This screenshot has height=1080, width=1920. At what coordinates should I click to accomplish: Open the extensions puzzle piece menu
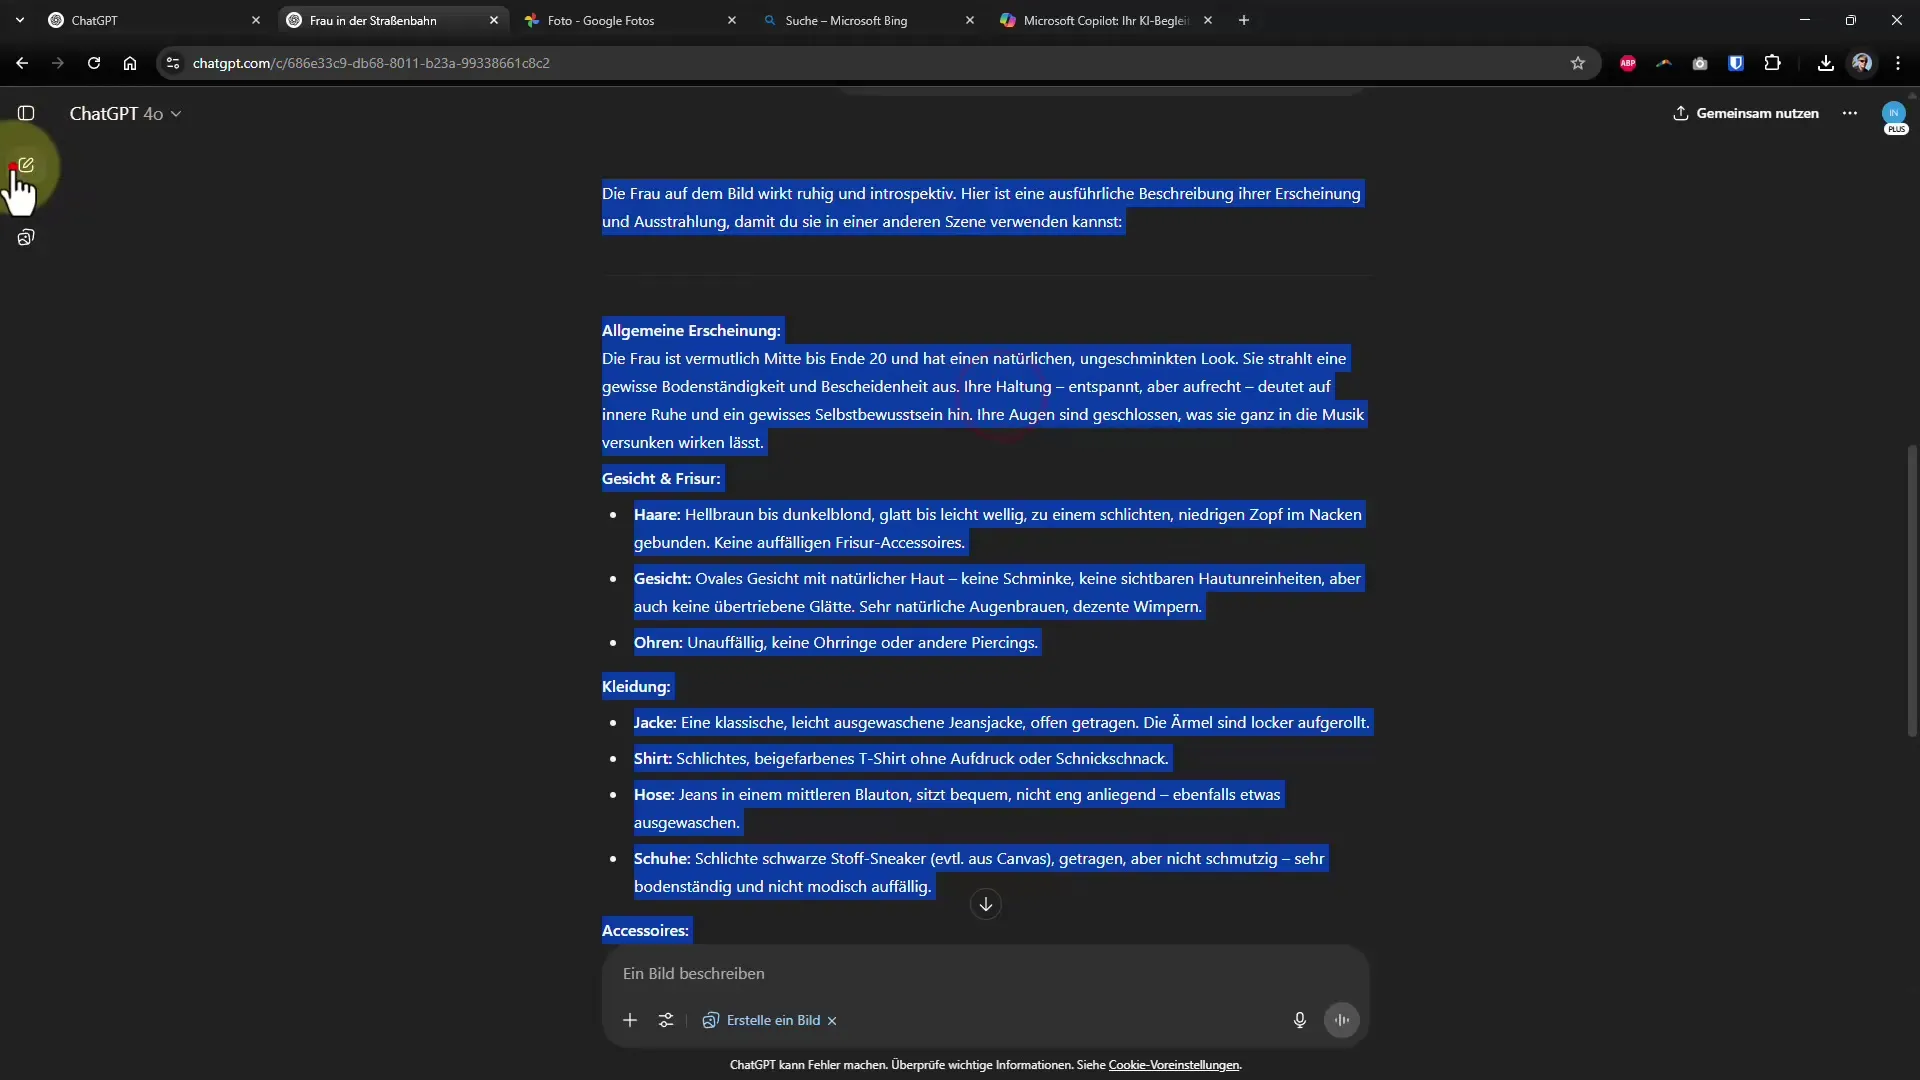tap(1773, 63)
